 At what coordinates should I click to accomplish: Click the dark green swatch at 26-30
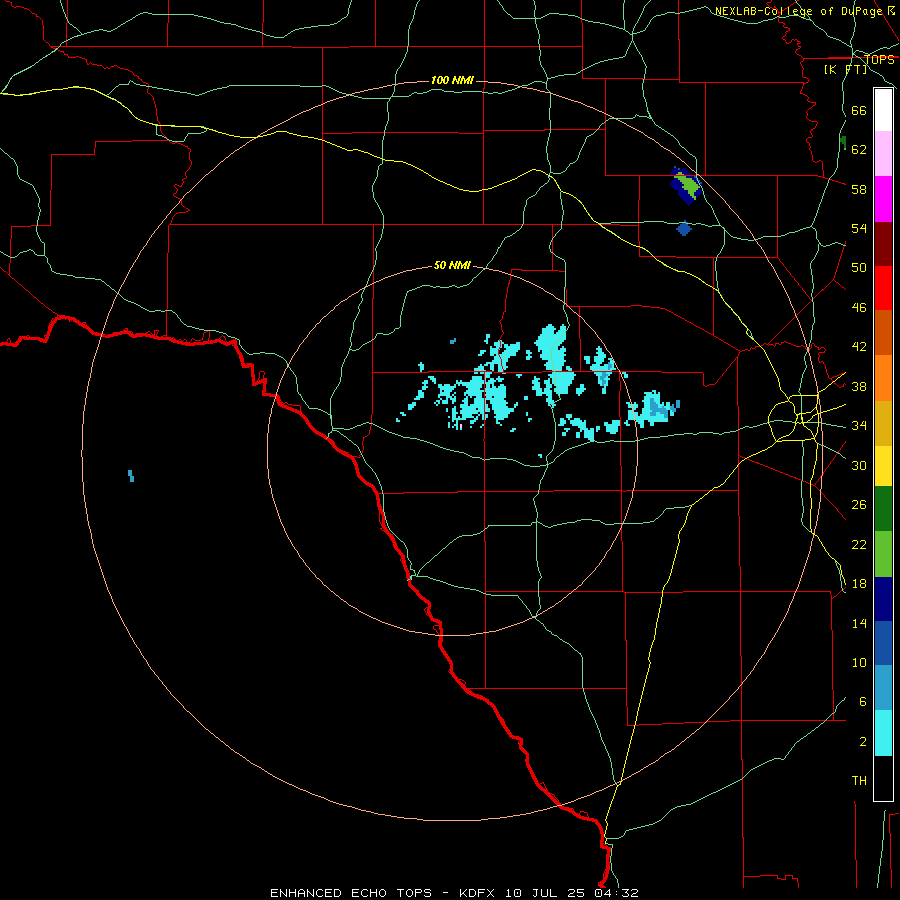click(883, 509)
